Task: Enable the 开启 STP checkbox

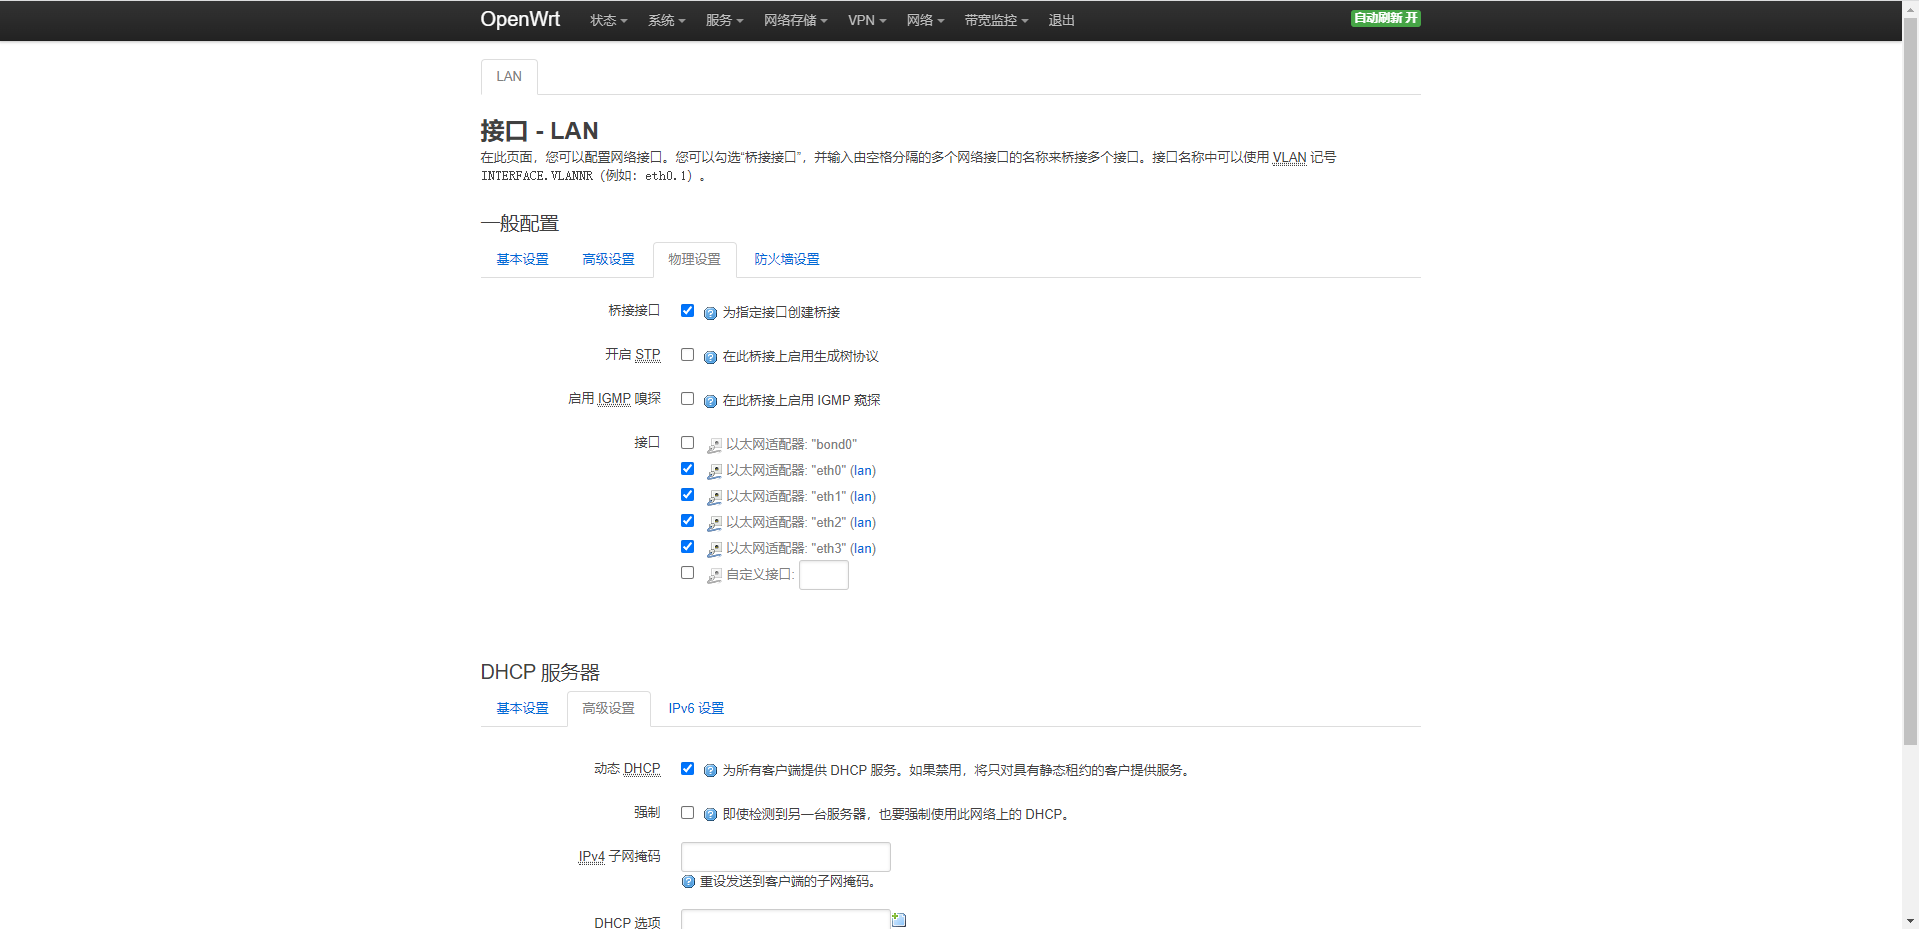Action: [687, 355]
